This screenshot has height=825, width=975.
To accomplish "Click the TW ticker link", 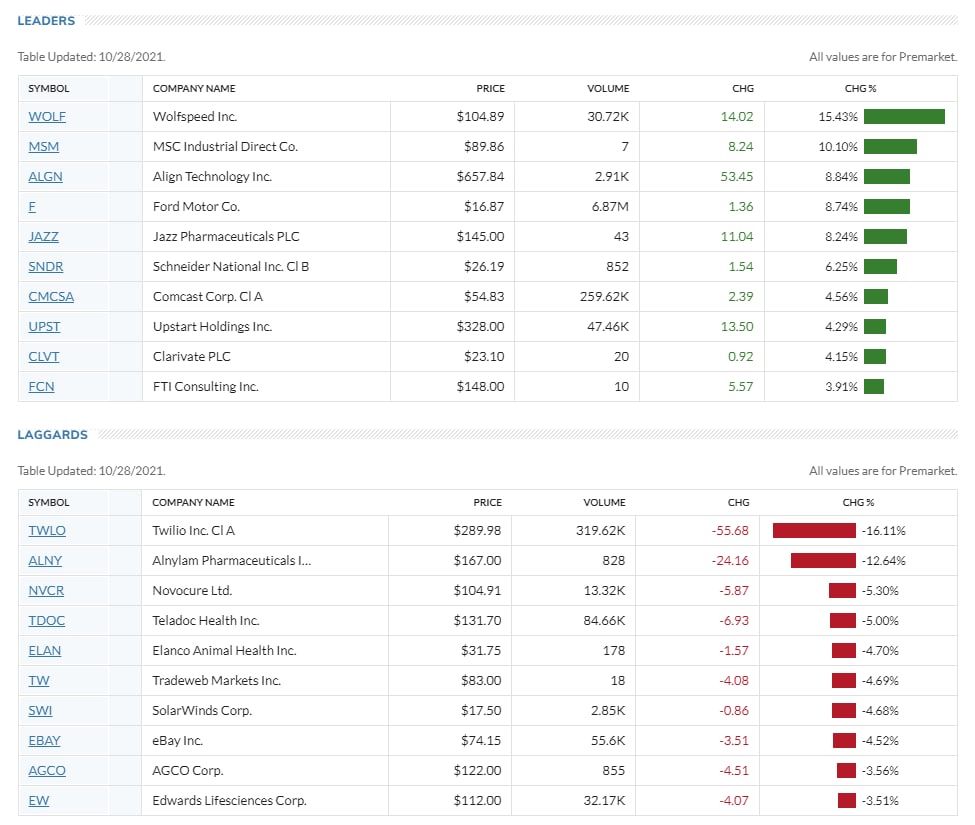I will point(39,681).
